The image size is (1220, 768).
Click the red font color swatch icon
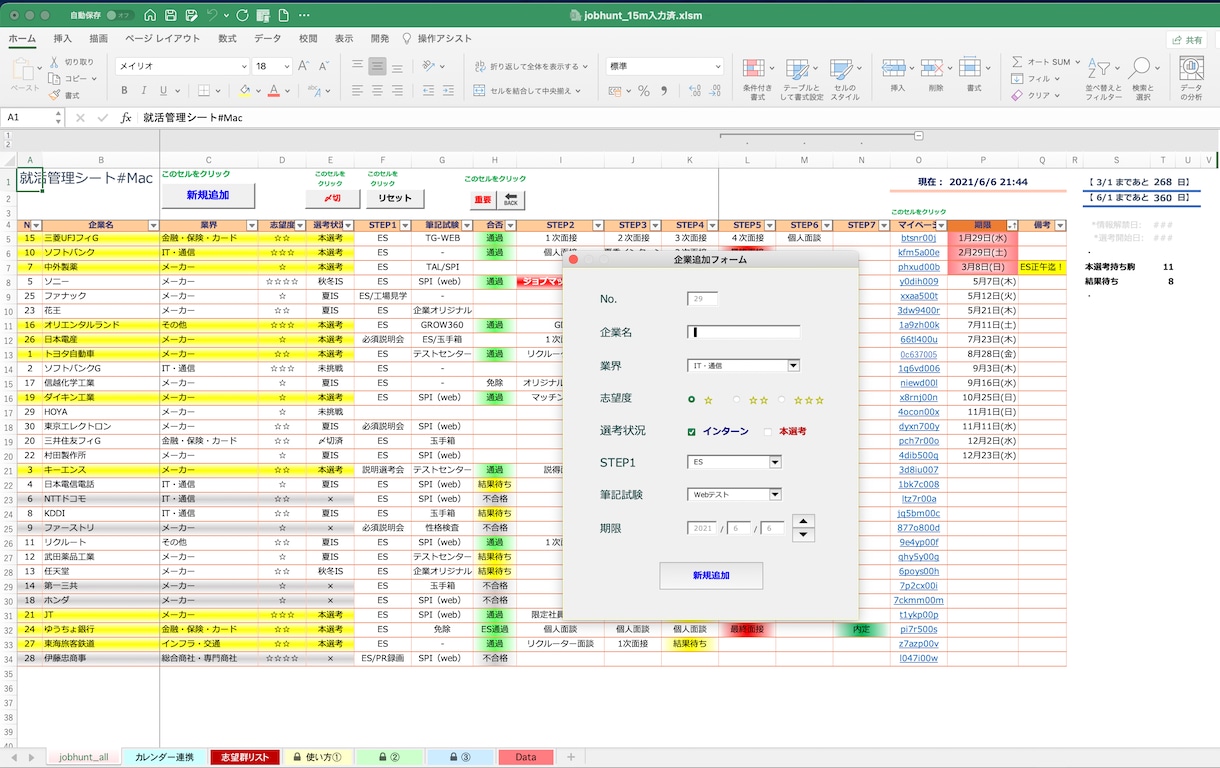(273, 91)
